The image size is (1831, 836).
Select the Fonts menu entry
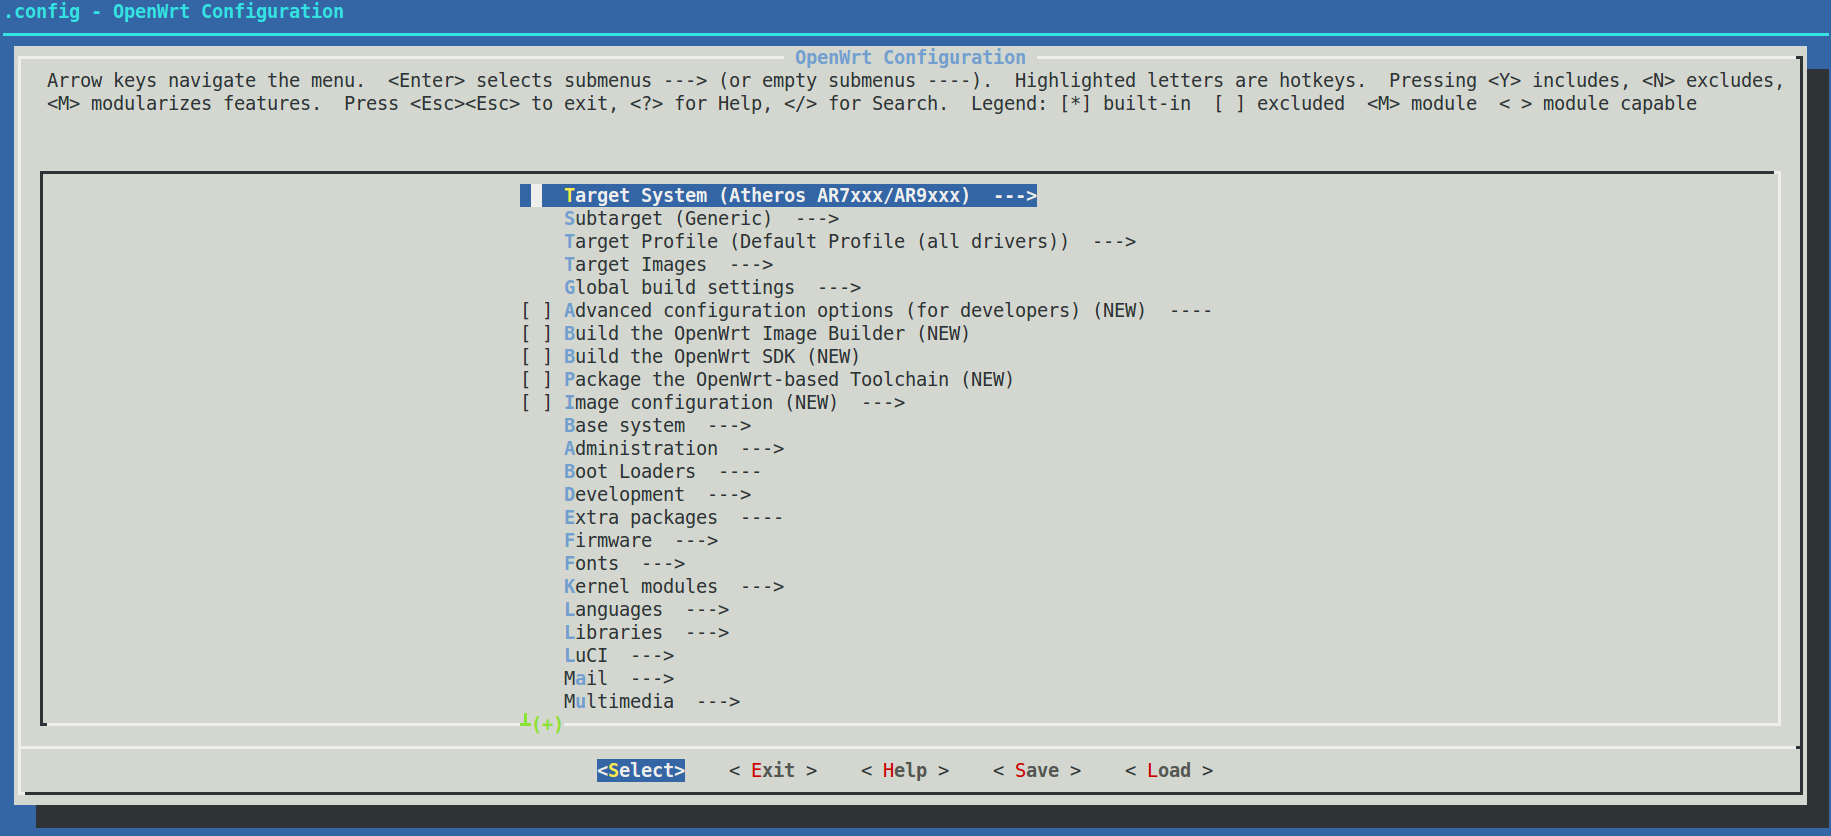tap(624, 564)
